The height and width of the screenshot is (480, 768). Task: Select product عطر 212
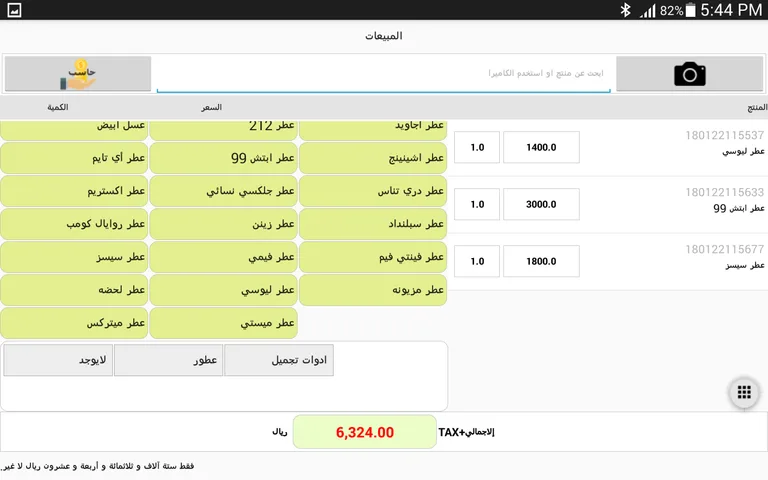(x=223, y=130)
